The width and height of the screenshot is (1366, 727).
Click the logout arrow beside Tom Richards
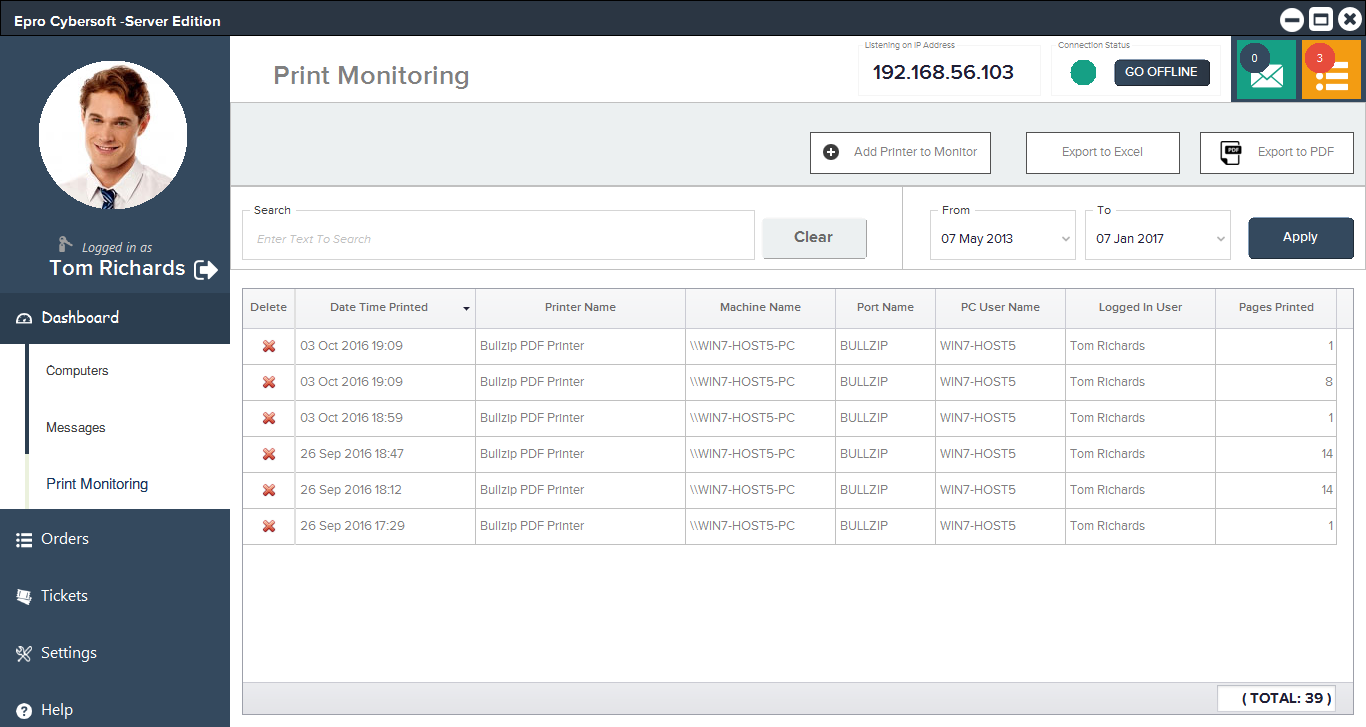(206, 269)
